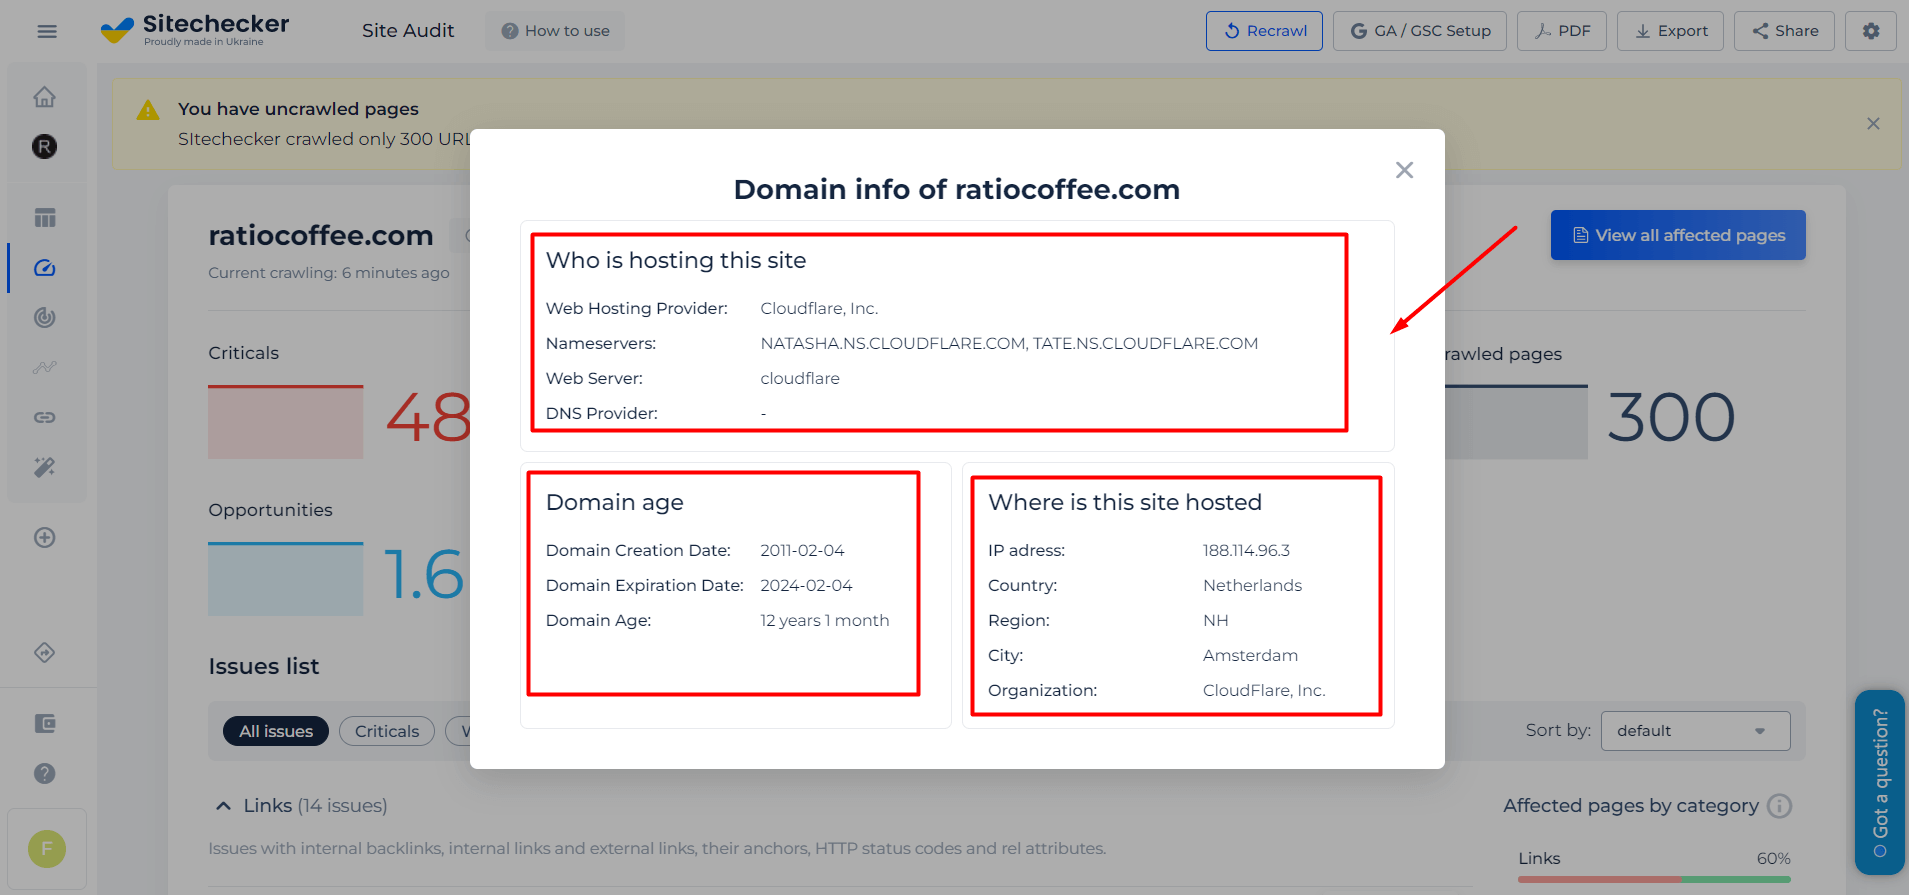
Task: Open the wallet billing icon
Action: [45, 723]
